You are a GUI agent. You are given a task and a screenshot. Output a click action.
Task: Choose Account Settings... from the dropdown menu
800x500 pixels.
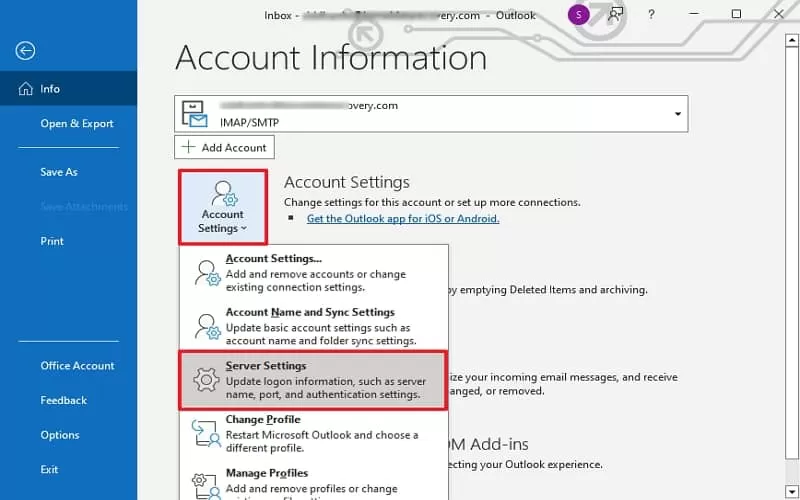(314, 272)
